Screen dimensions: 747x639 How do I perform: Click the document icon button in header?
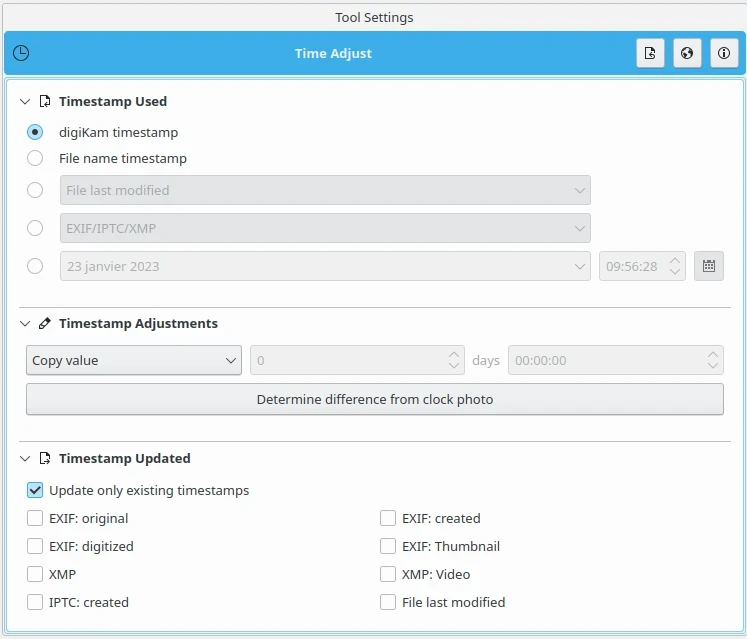pyautogui.click(x=650, y=54)
